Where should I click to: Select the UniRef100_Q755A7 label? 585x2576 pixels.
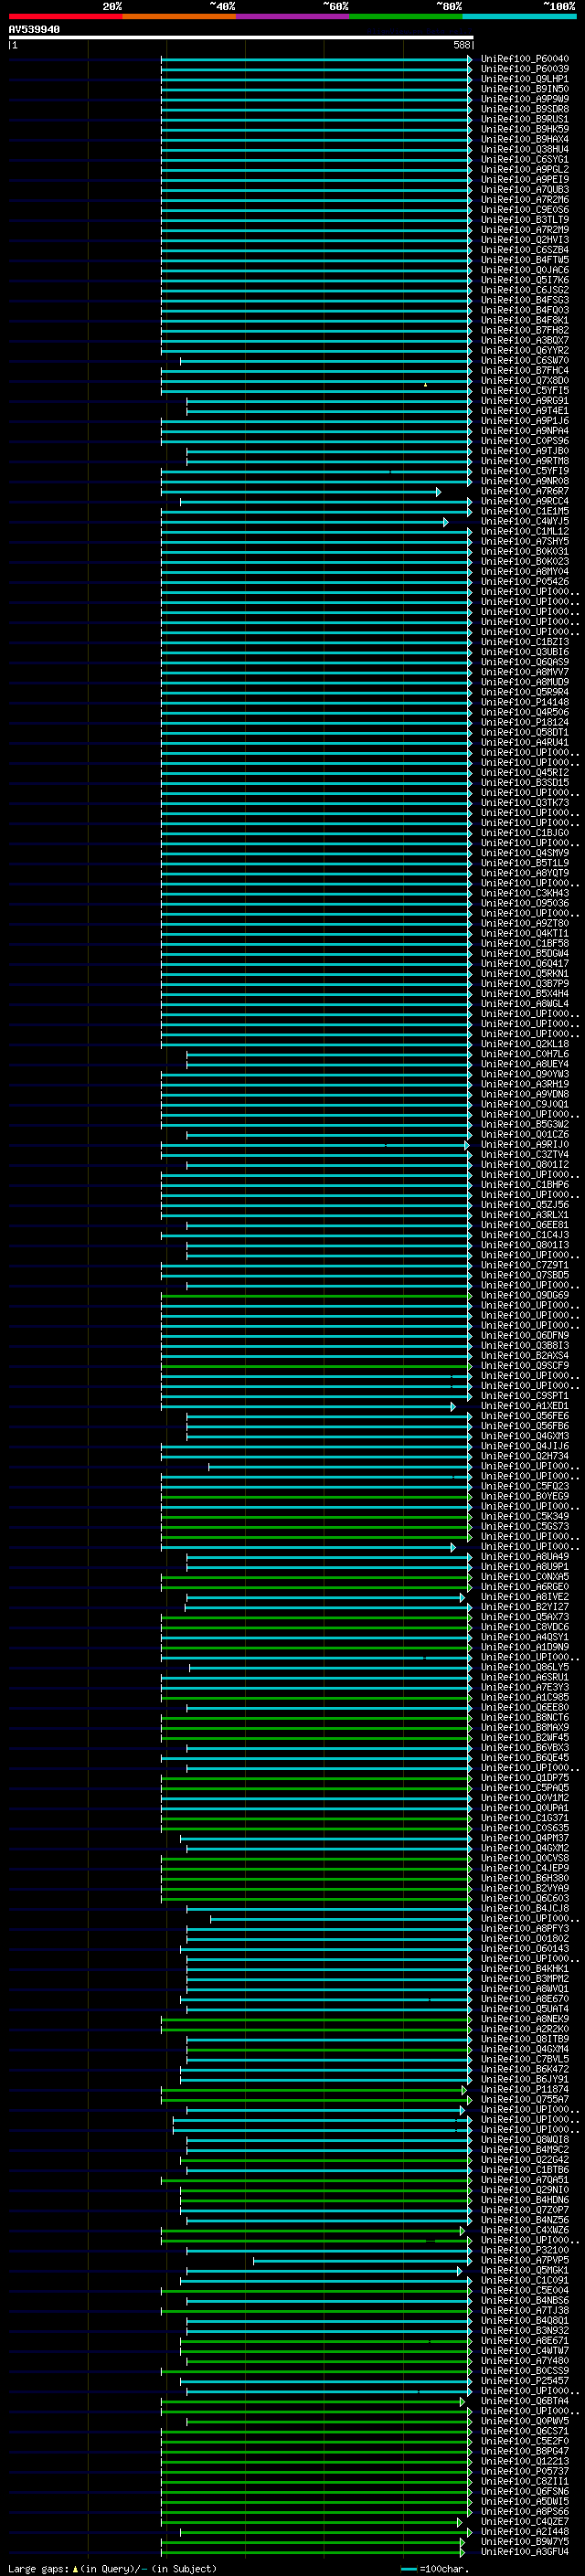pos(524,2099)
